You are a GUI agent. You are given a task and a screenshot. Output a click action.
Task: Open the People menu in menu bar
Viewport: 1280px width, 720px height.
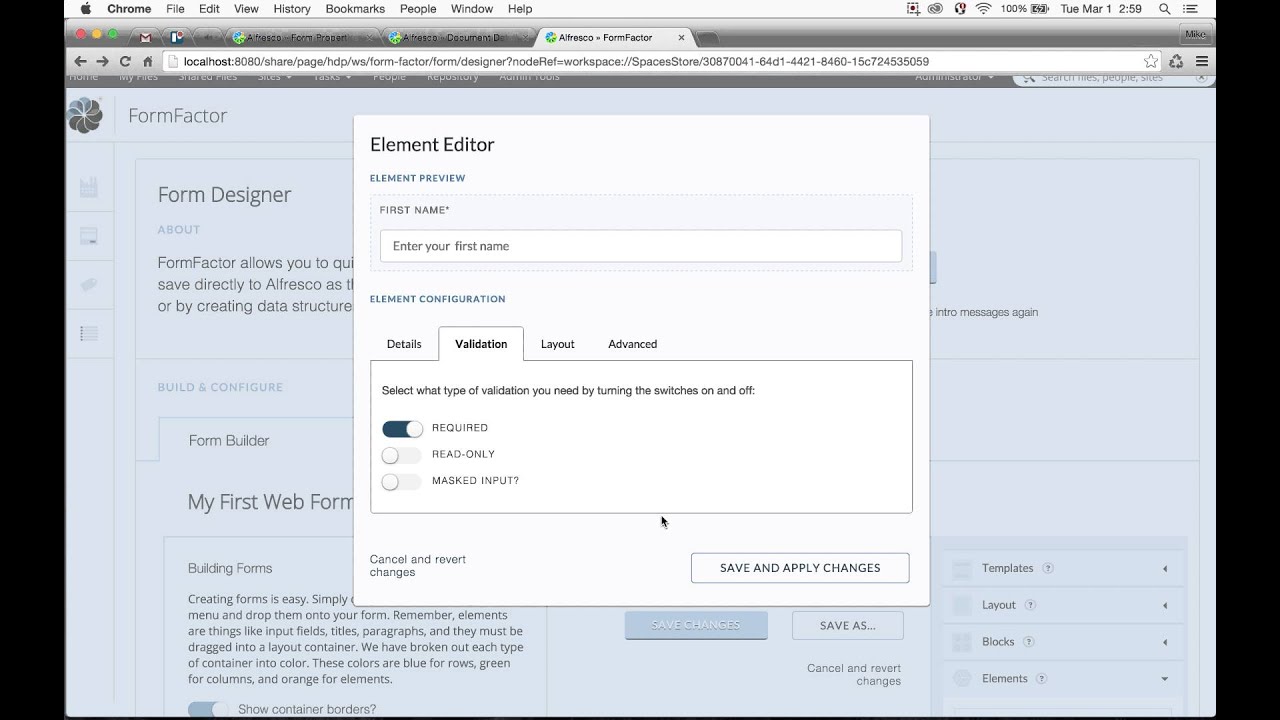418,9
